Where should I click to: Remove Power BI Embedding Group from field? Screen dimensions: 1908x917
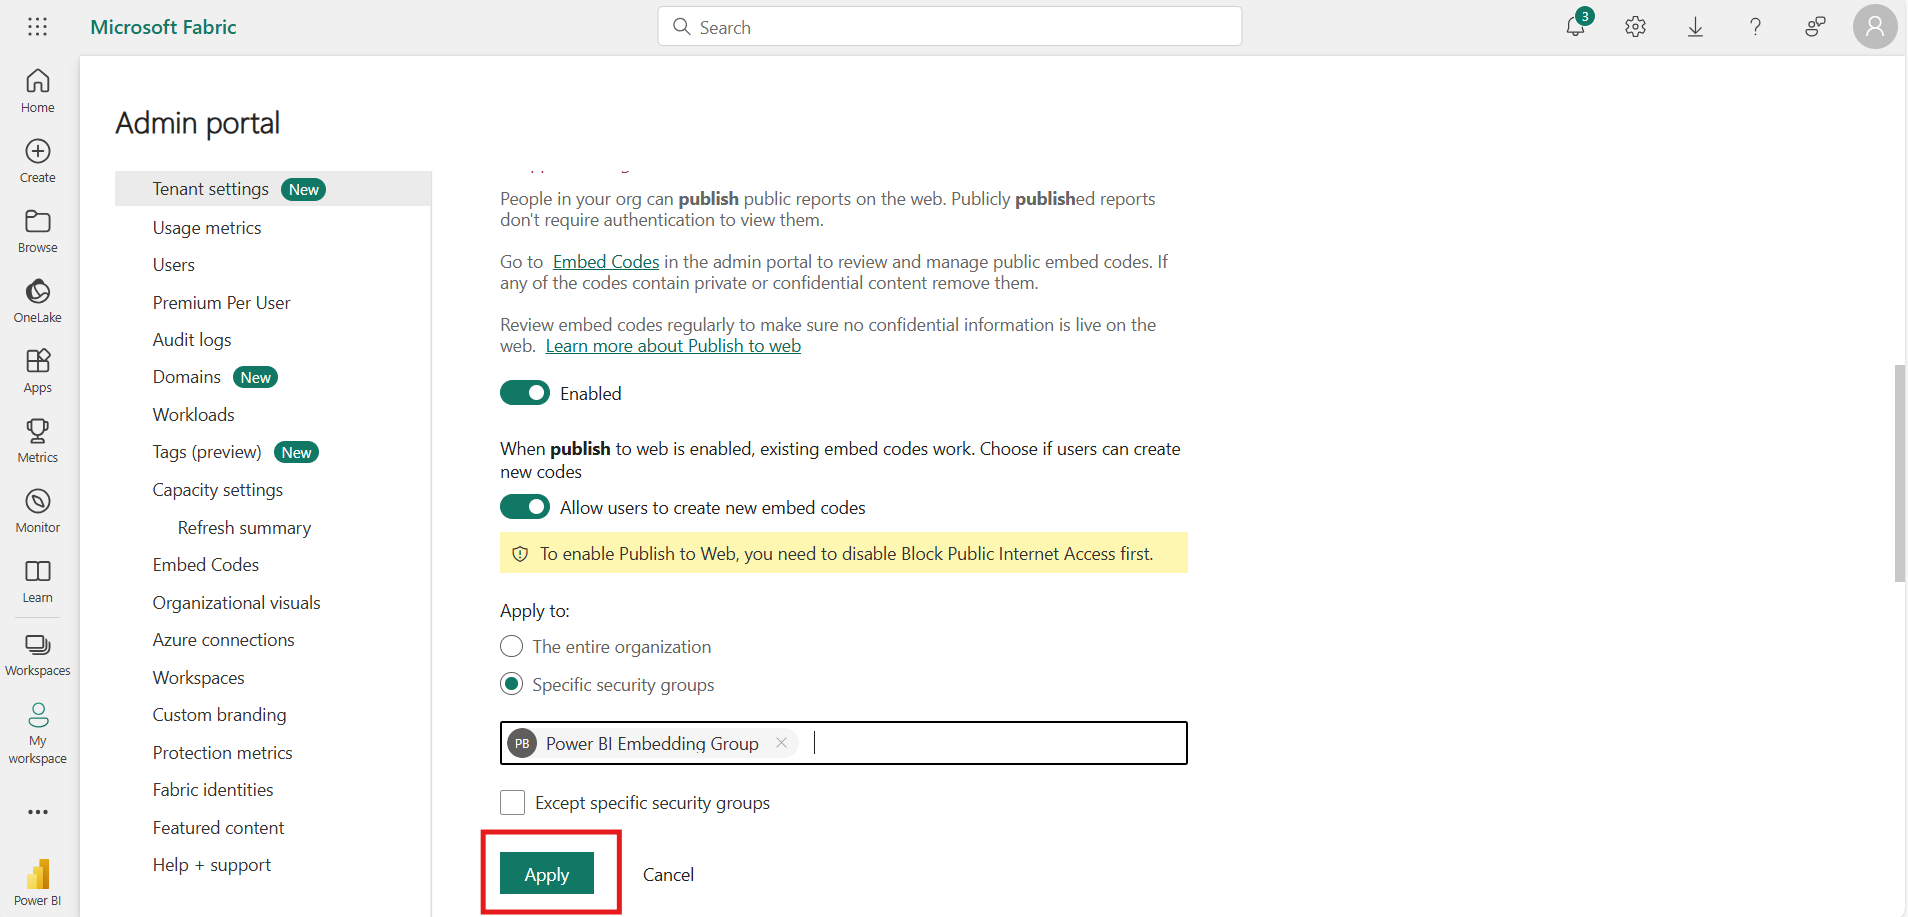click(x=782, y=743)
